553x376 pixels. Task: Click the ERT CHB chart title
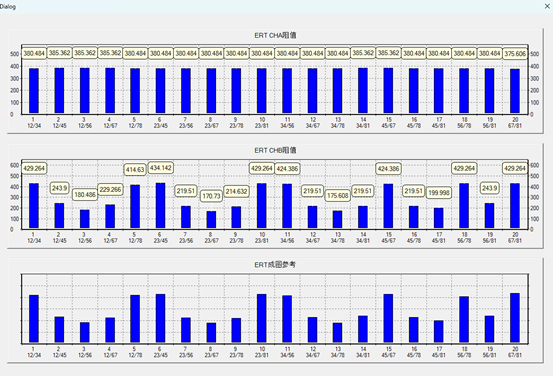[275, 150]
